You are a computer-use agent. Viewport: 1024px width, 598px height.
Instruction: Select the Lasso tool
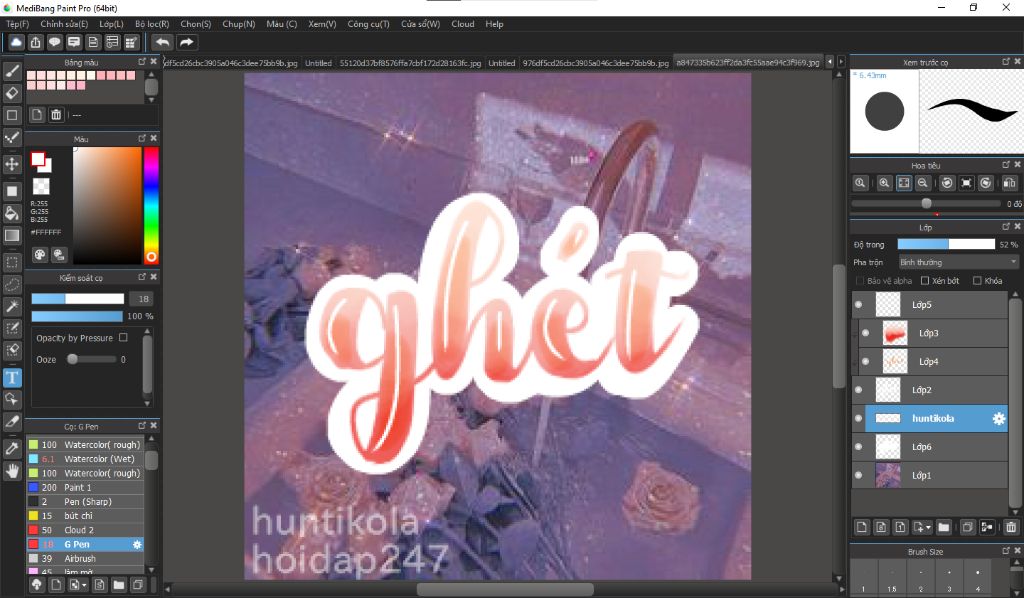12,285
